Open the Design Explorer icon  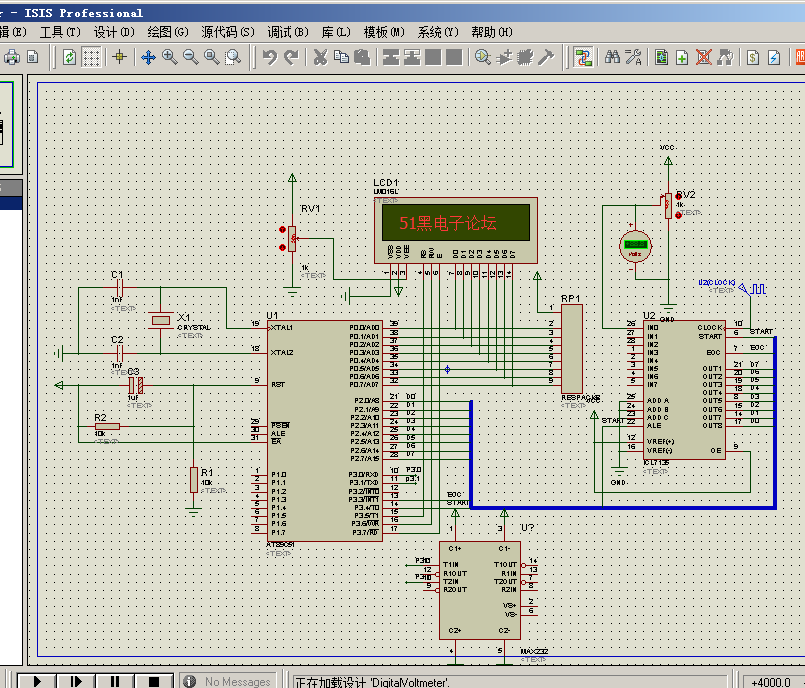pyautogui.click(x=662, y=57)
